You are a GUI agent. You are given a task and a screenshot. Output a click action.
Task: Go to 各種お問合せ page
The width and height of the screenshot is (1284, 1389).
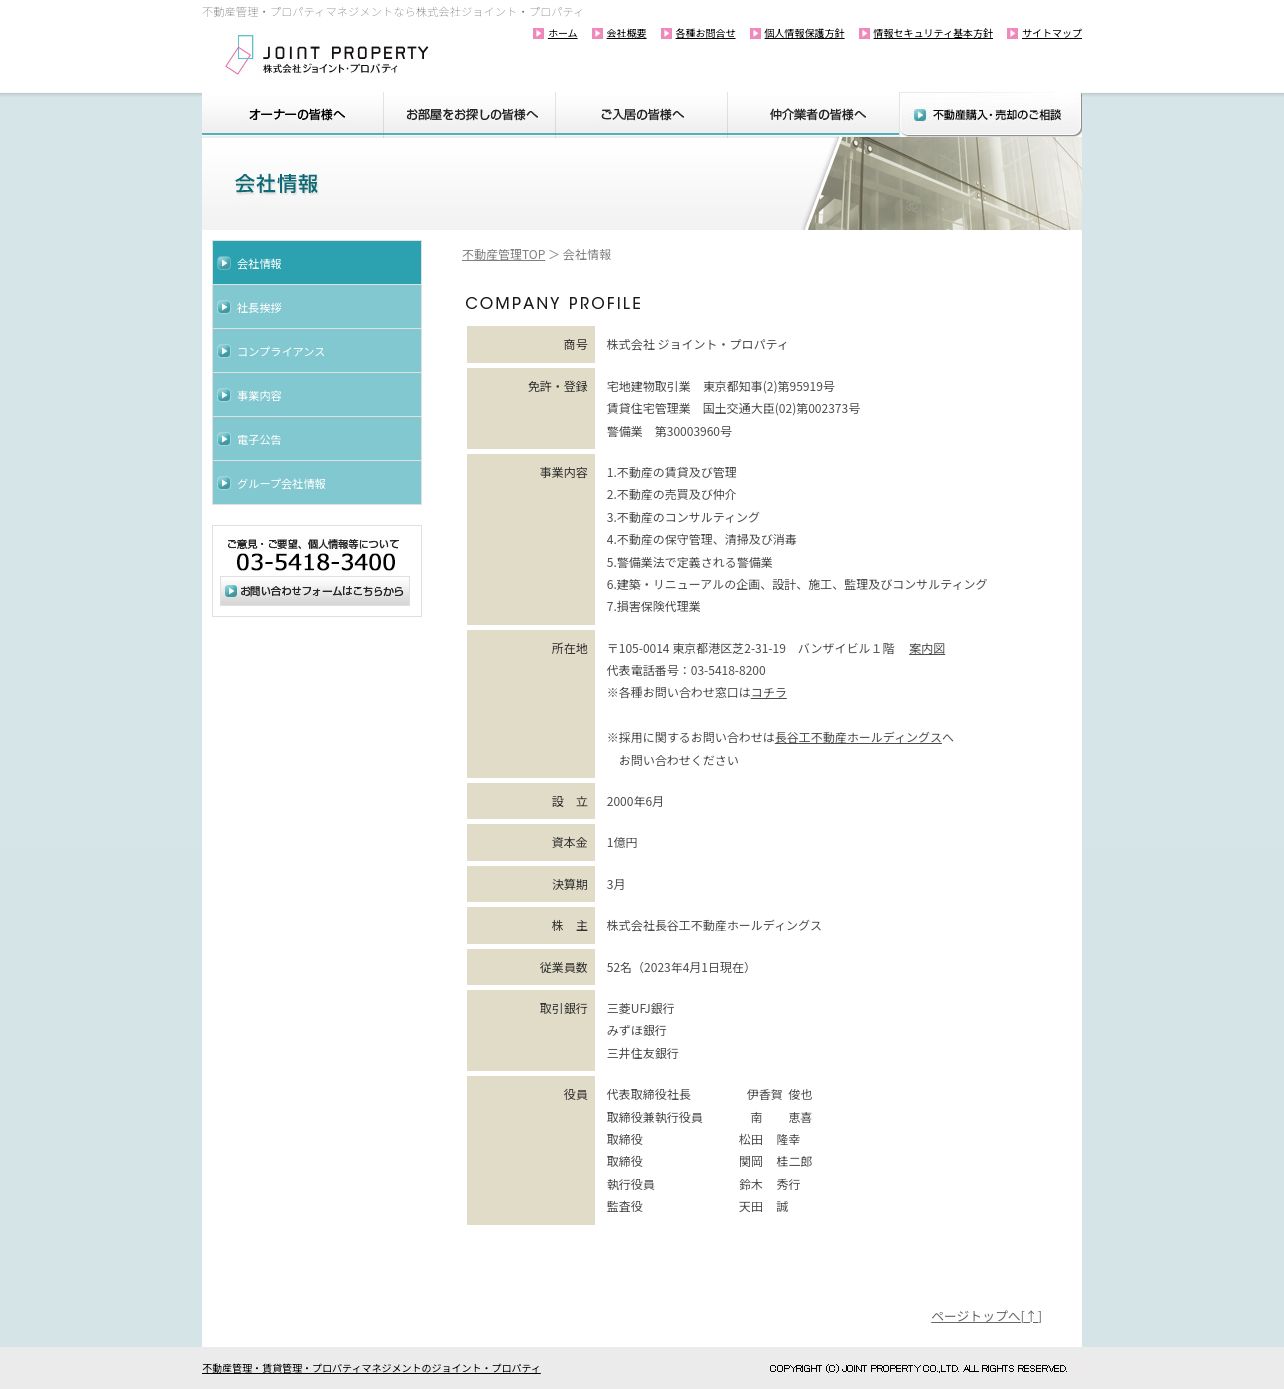(x=705, y=34)
